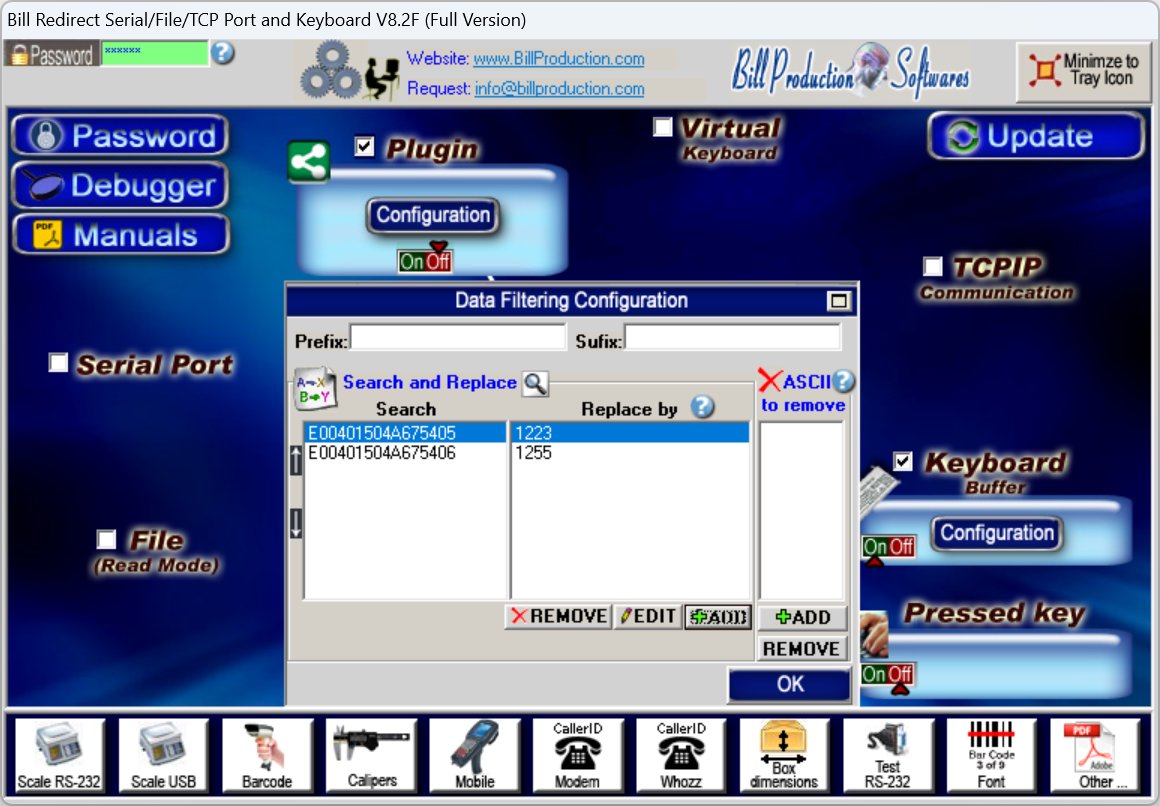Open the CallerID Modem icon
This screenshot has height=806, width=1160.
[578, 755]
